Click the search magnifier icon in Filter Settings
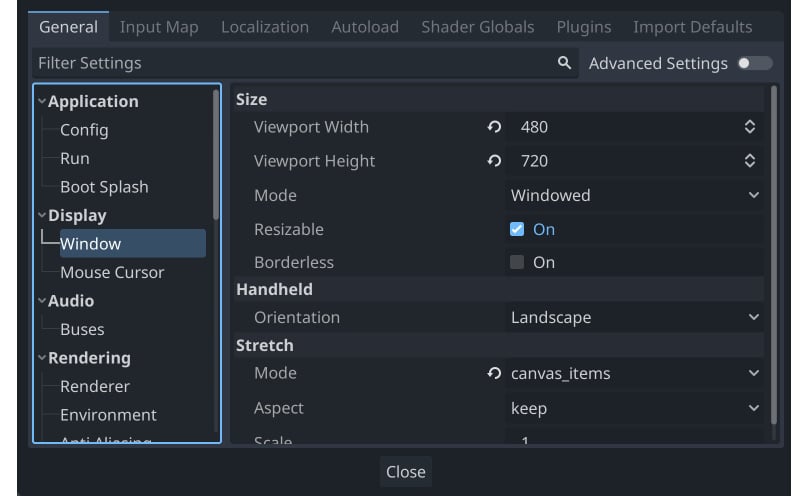 tap(564, 63)
